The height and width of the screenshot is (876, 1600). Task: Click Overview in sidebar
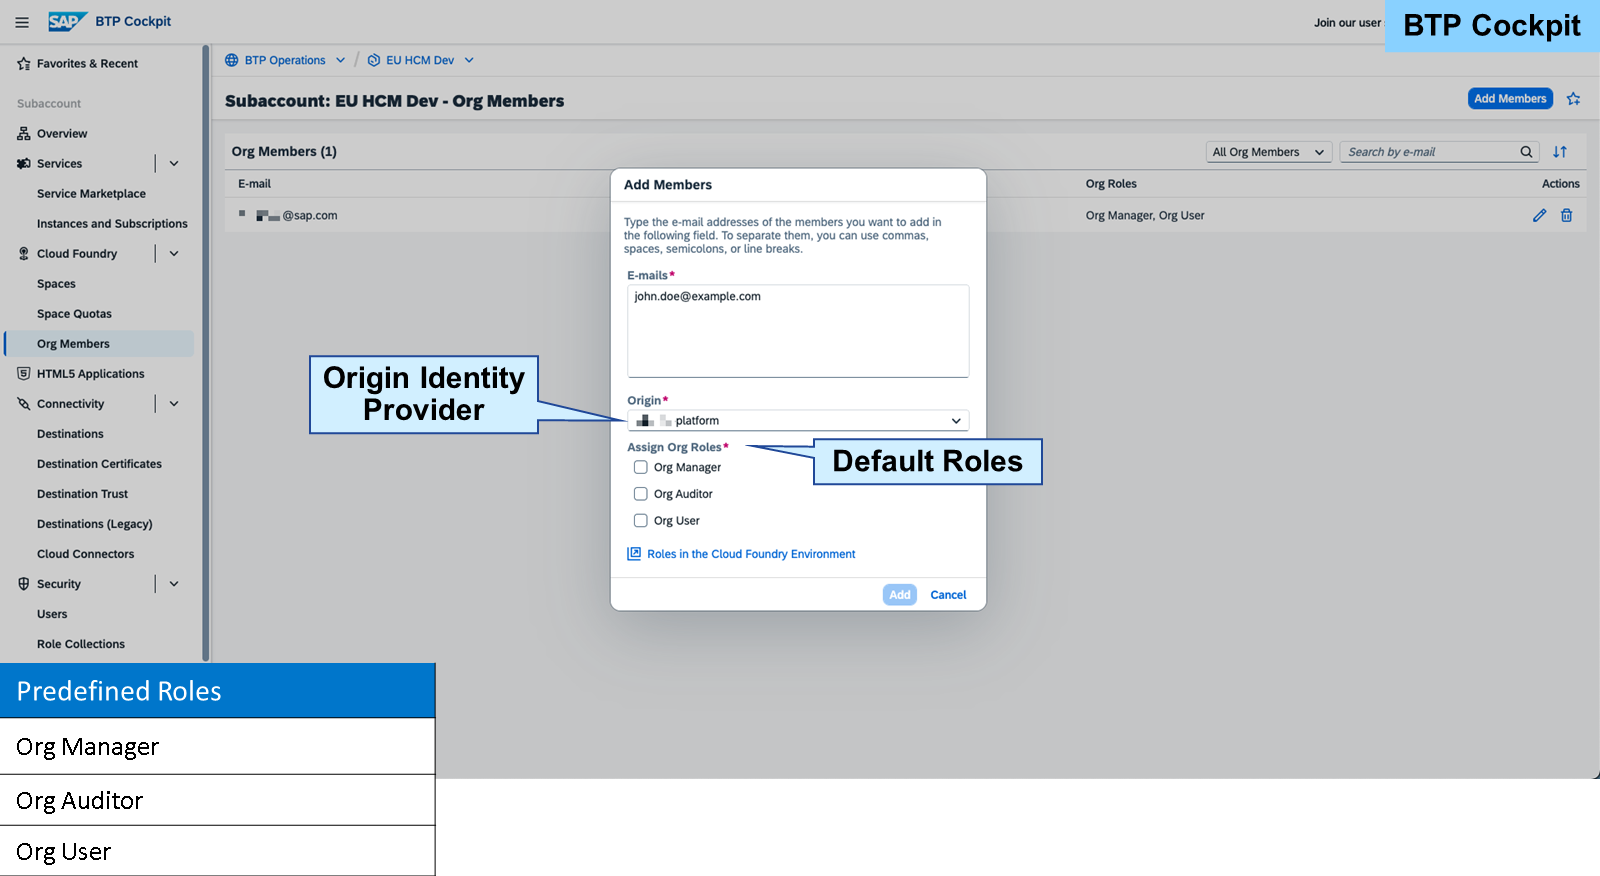(x=62, y=134)
